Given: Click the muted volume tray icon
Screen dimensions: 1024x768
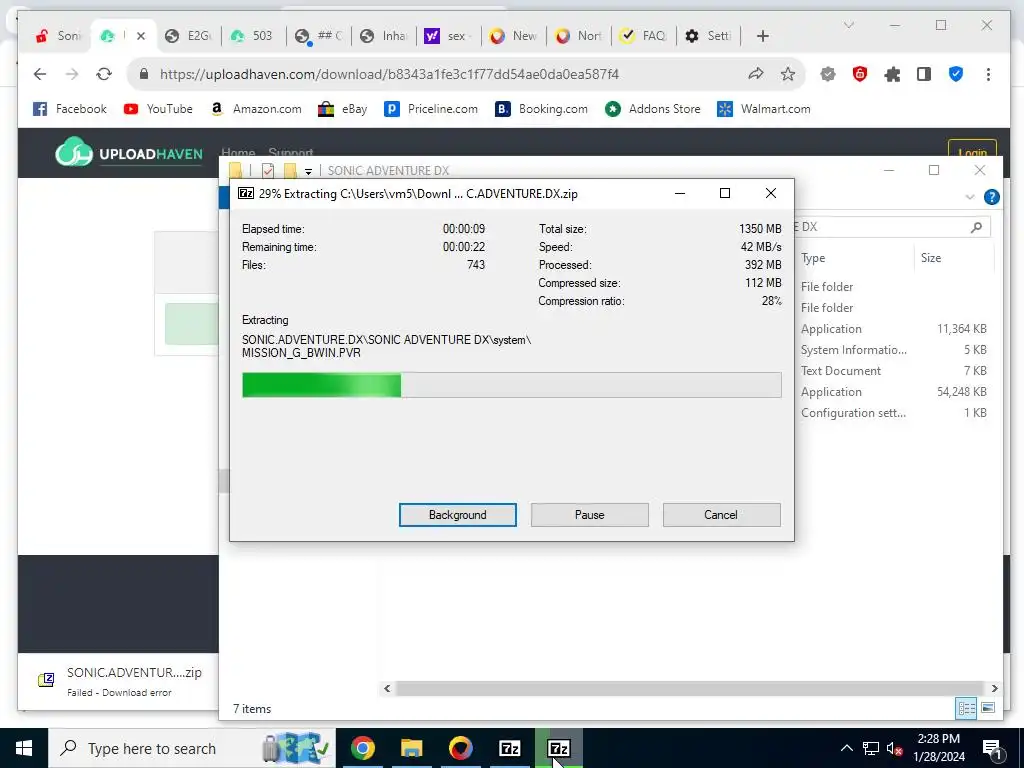Looking at the screenshot, I should (895, 748).
